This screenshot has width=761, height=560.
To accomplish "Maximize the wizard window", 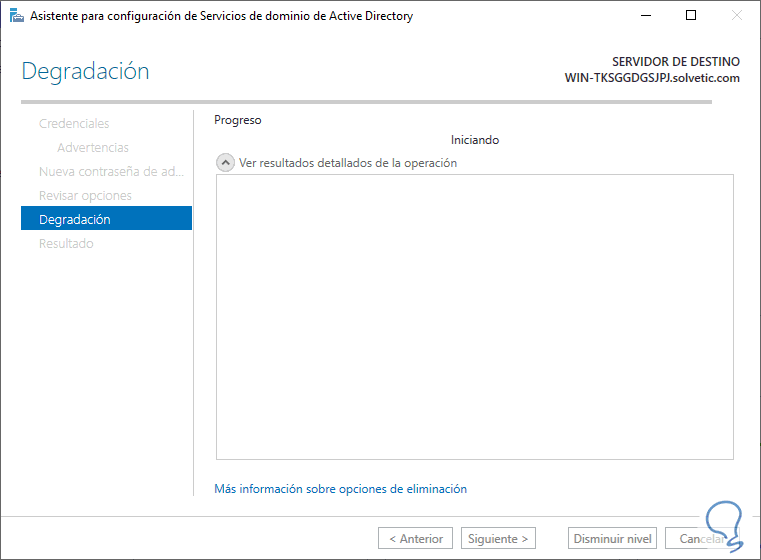I will (691, 16).
